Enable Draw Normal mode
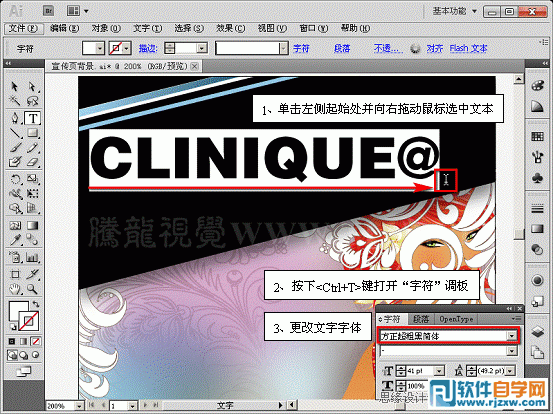Screen dimensions: 553x414 12,355
